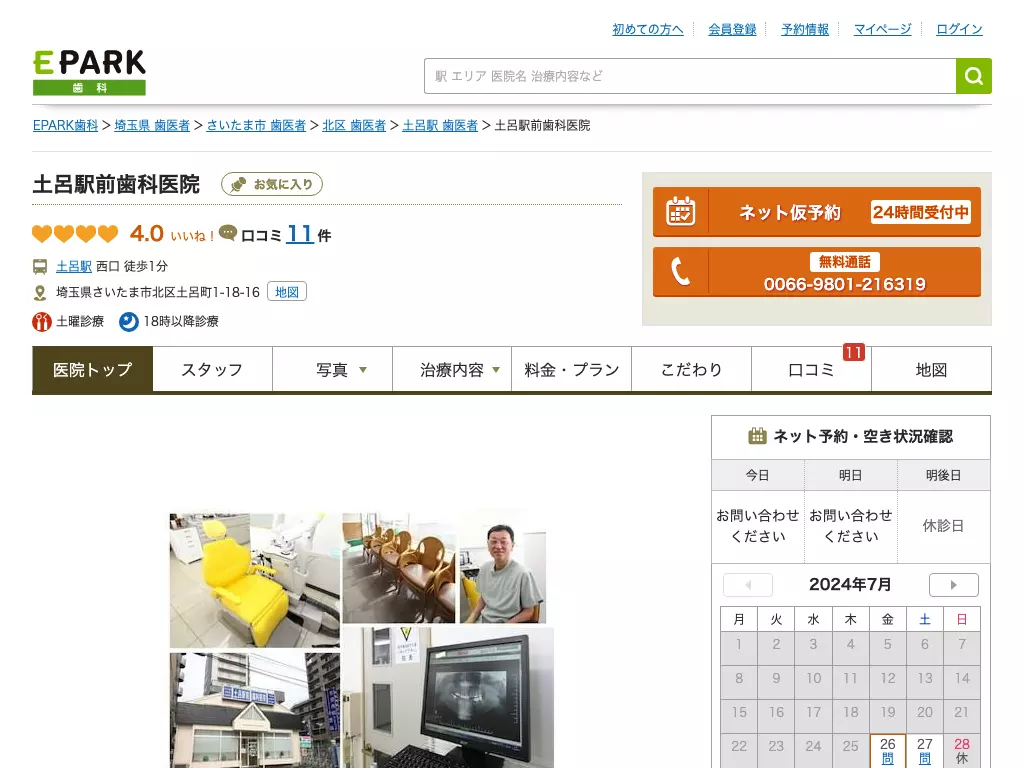Expand the 治療内容 dropdown tab
The image size is (1024, 768).
[x=452, y=370]
